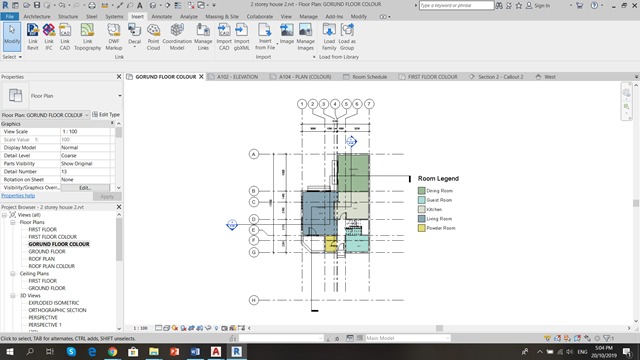Open the File menu

pyautogui.click(x=9, y=16)
